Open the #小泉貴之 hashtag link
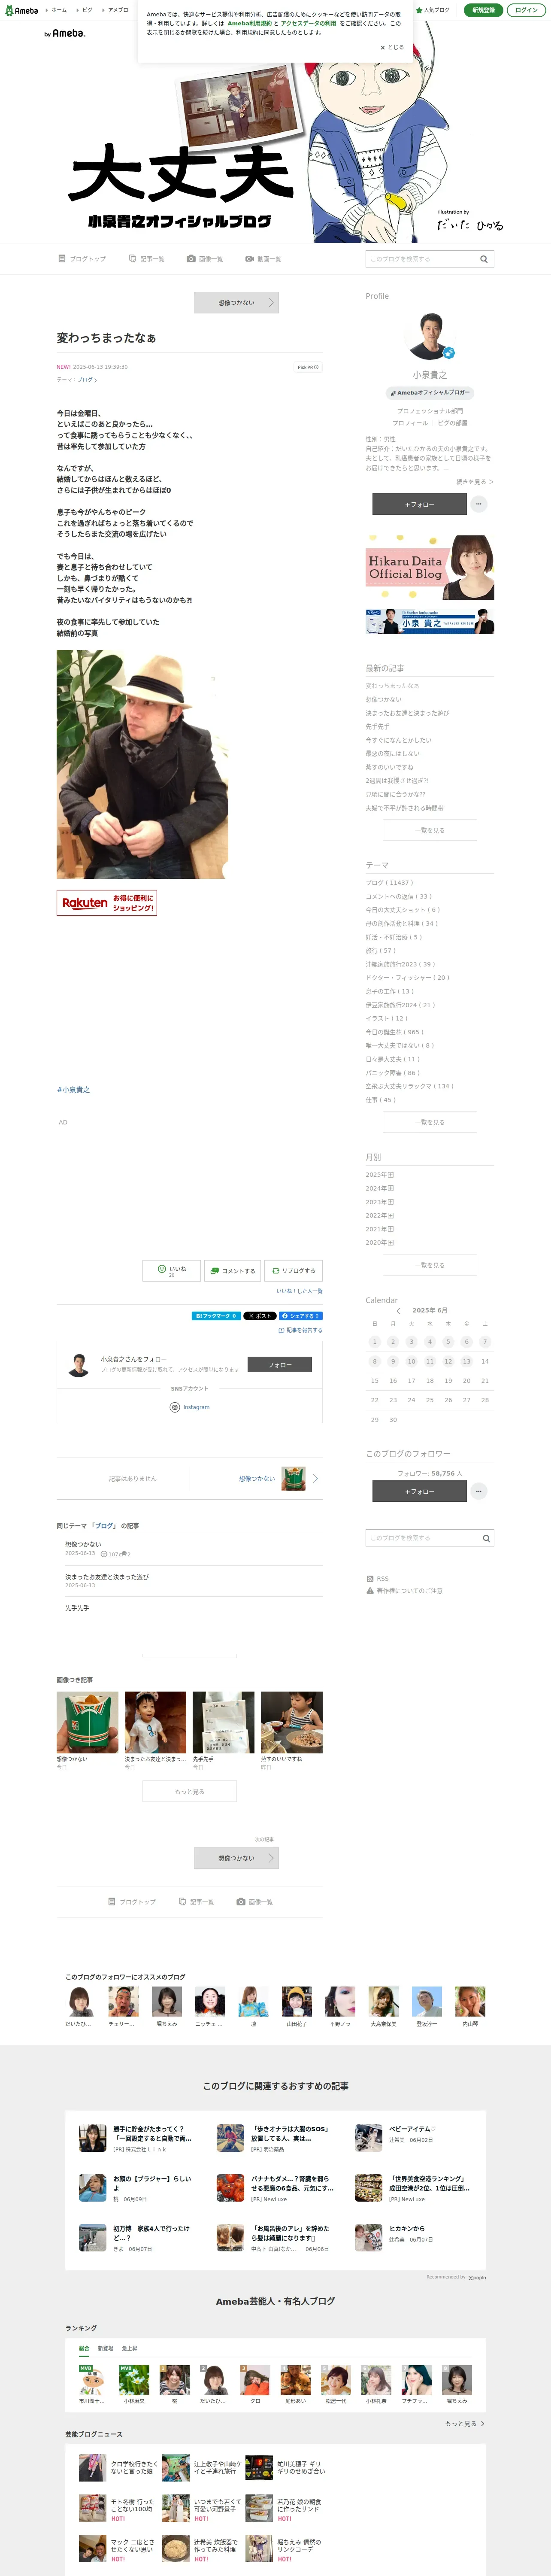The height and width of the screenshot is (2576, 551). [x=73, y=1090]
